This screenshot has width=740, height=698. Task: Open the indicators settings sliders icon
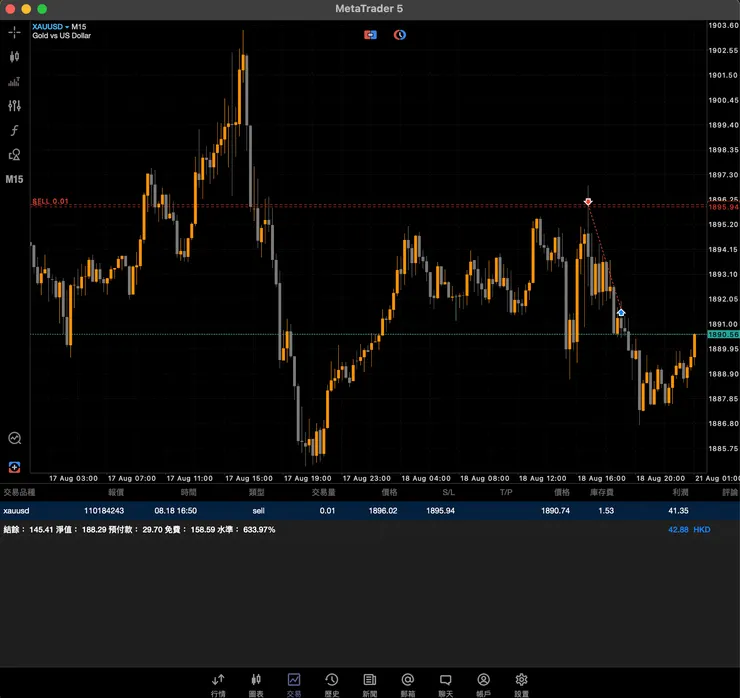pos(14,105)
